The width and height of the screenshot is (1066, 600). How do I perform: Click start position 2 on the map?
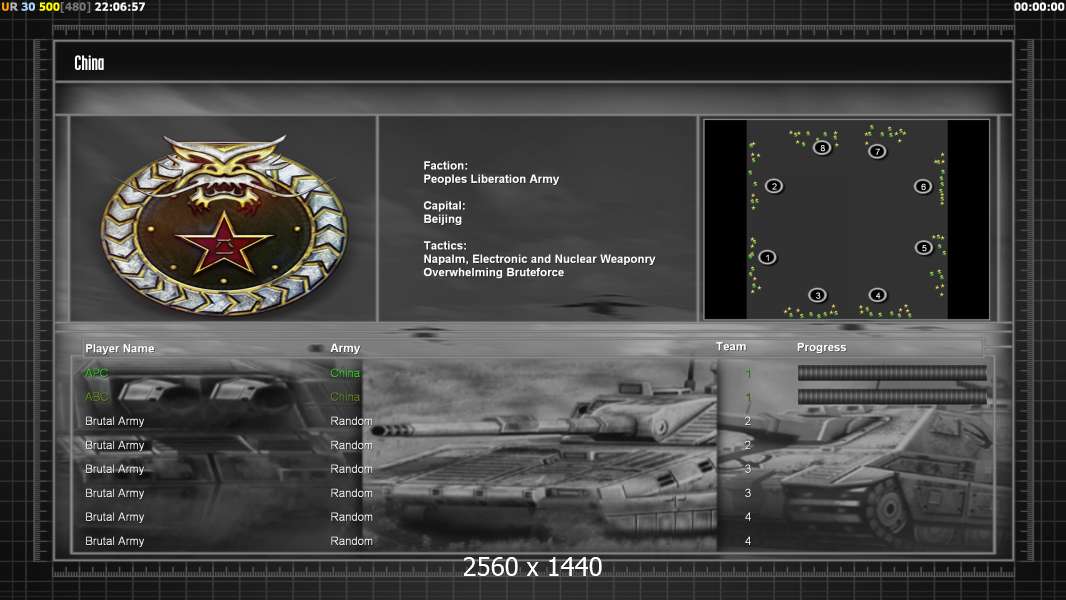774,186
